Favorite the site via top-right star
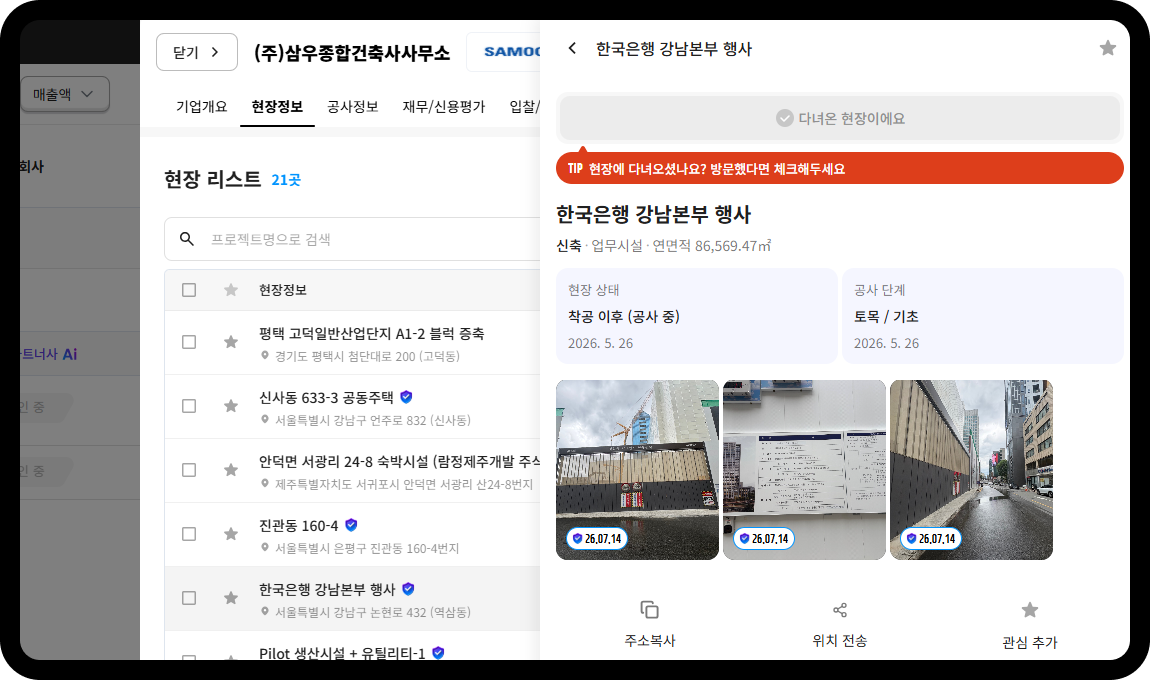The height and width of the screenshot is (680, 1150). 1107,48
